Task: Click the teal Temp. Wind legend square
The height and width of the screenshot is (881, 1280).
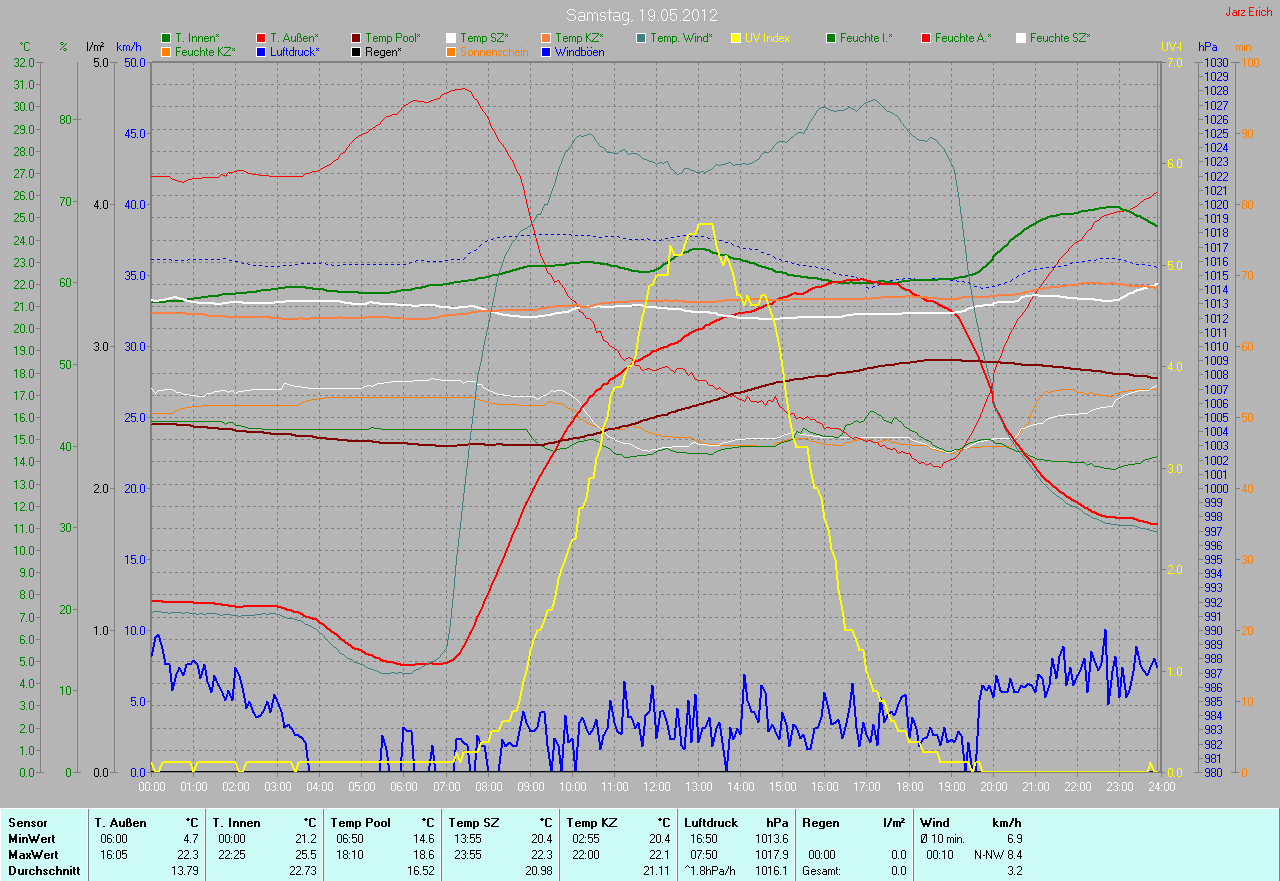Action: [642, 38]
